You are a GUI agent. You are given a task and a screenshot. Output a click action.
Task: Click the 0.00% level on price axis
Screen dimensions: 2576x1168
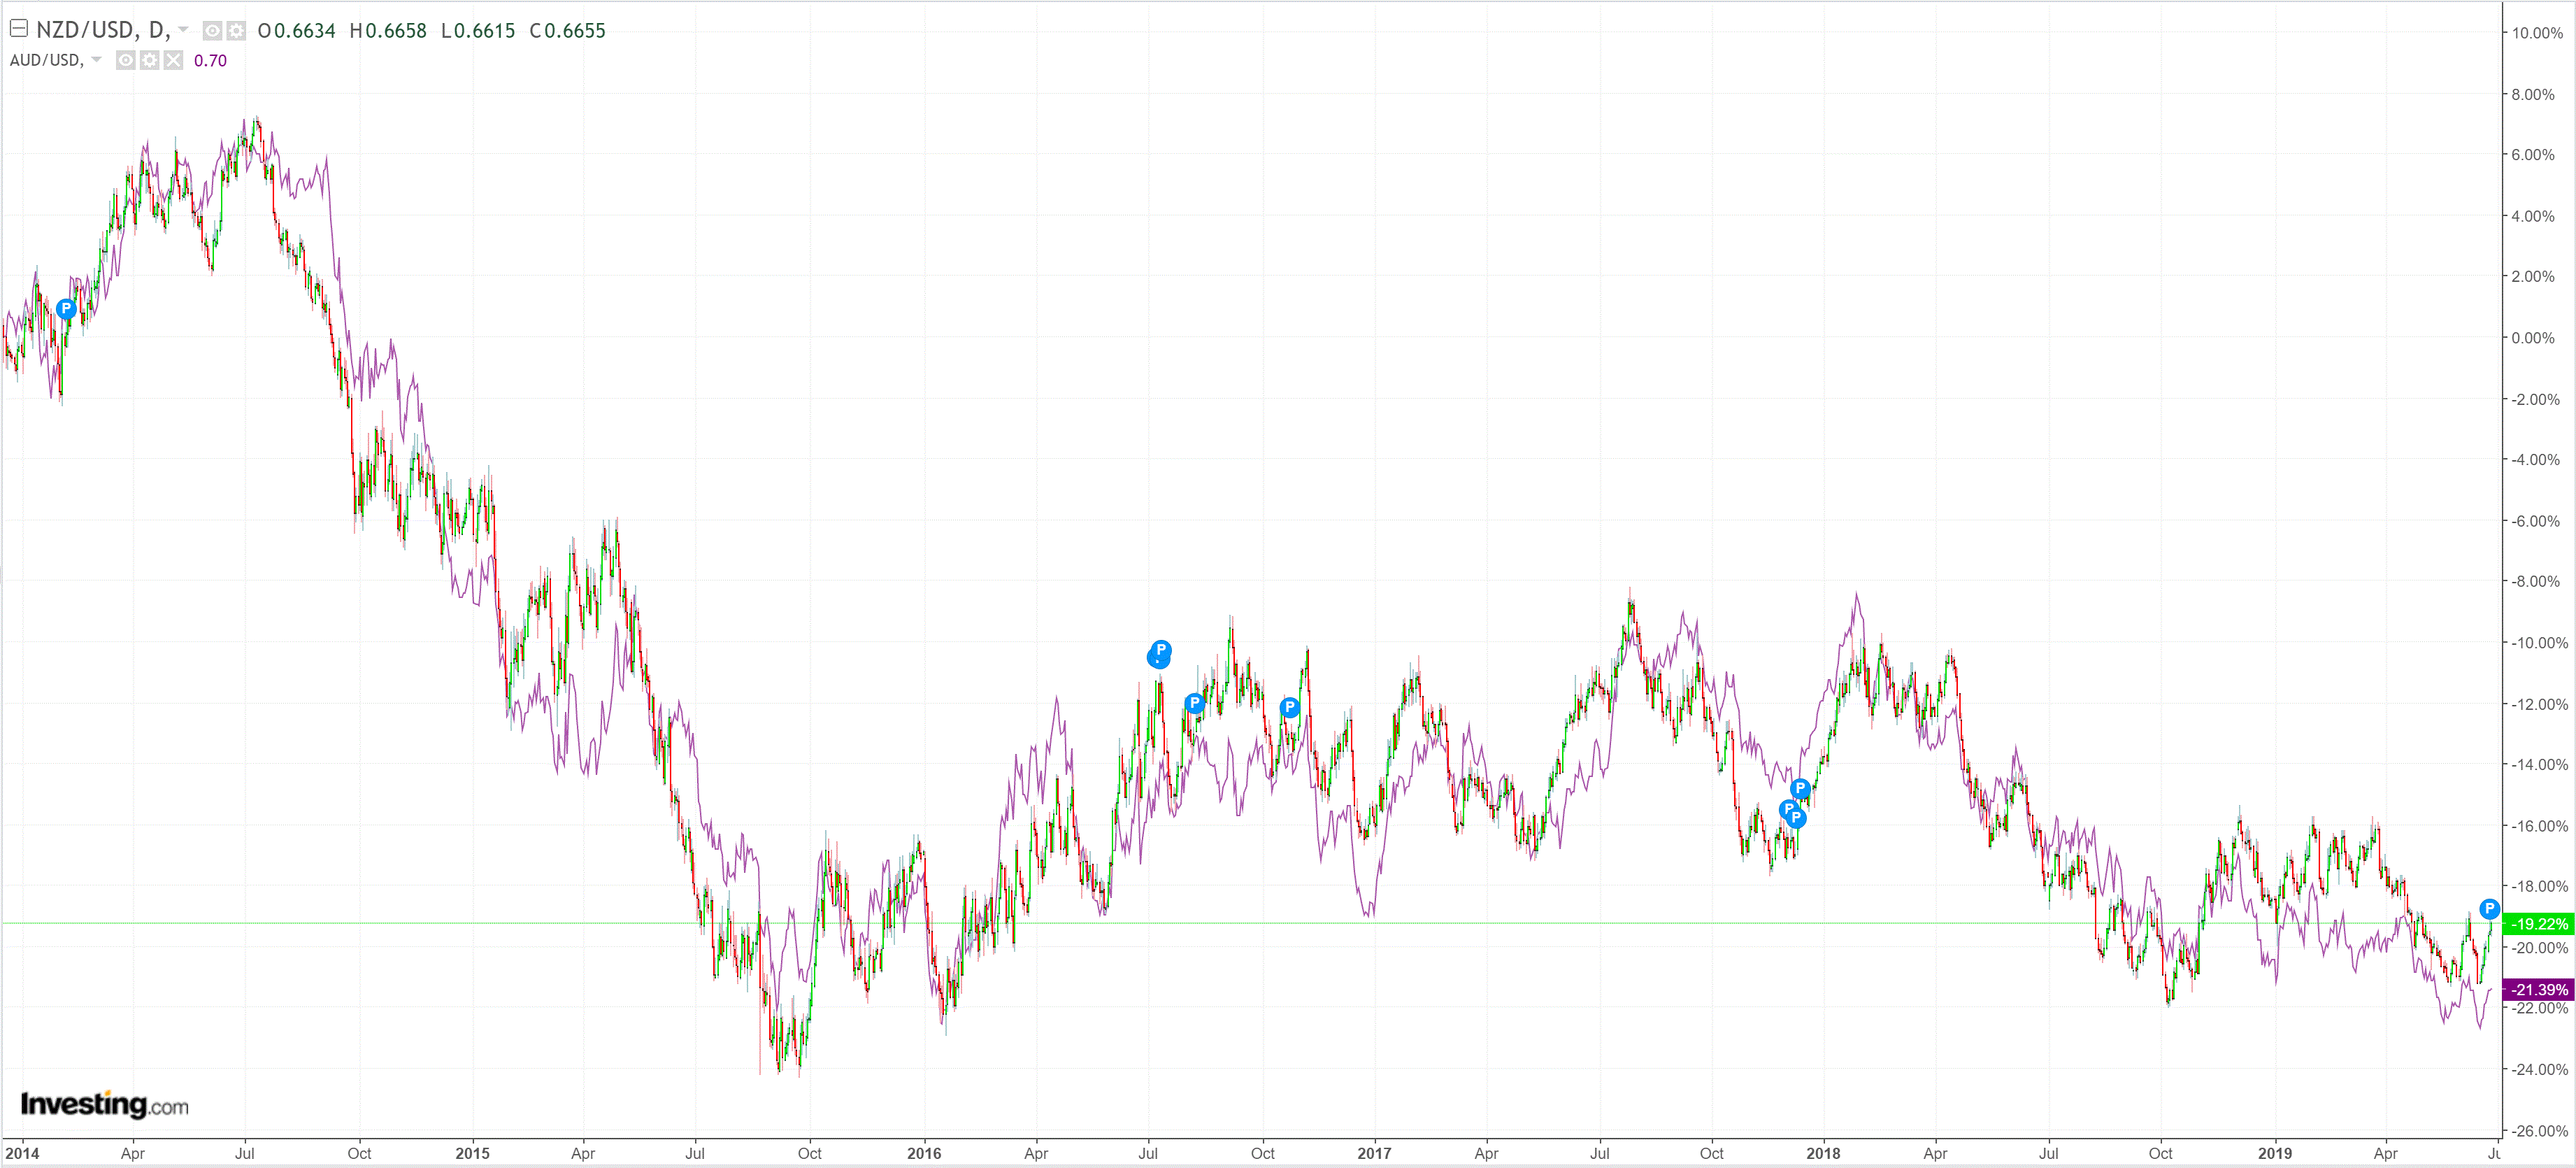[2532, 338]
